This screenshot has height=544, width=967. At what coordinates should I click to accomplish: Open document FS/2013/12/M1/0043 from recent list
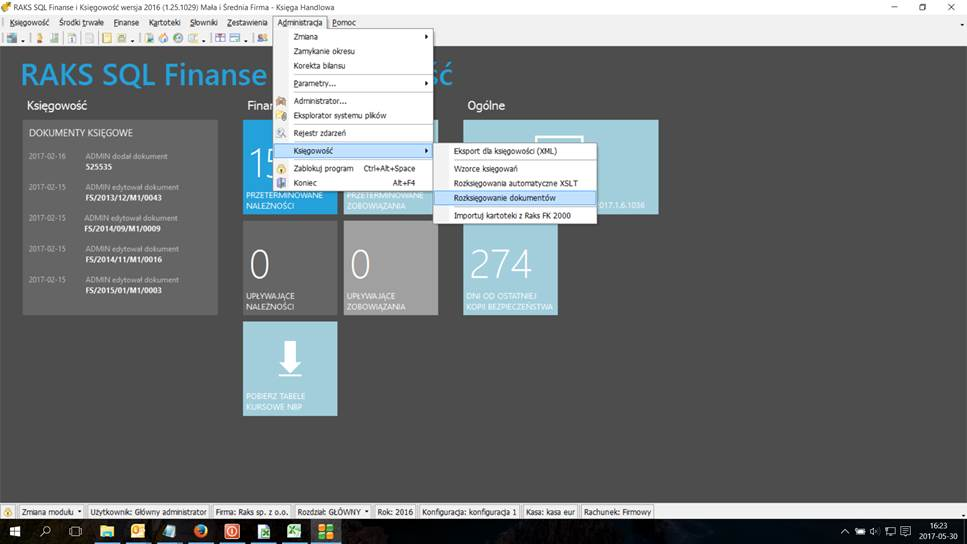123,198
